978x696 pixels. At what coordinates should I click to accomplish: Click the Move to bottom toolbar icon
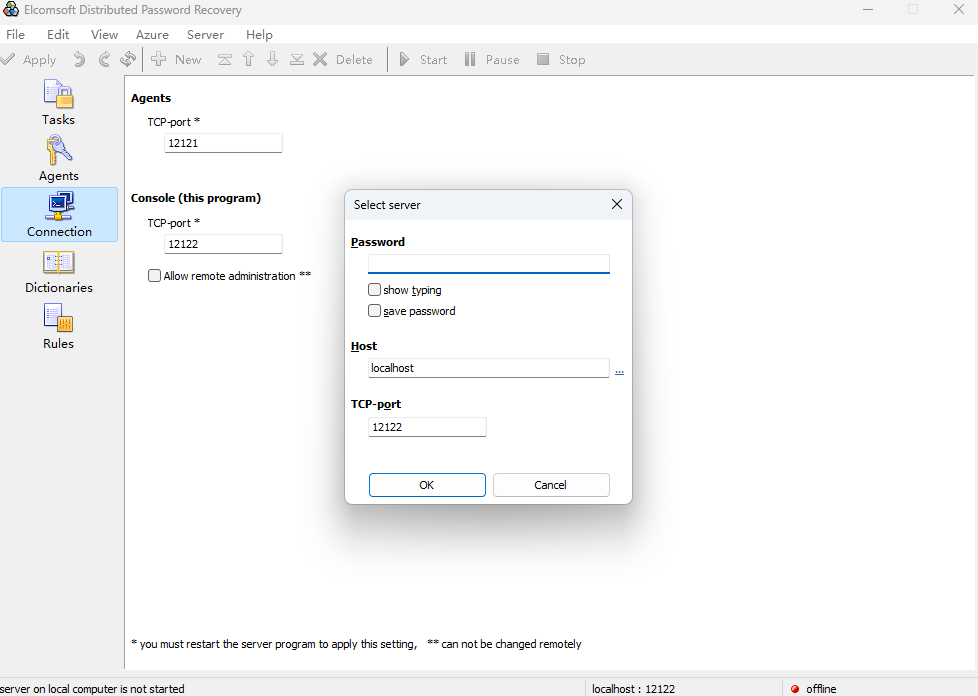(x=296, y=59)
